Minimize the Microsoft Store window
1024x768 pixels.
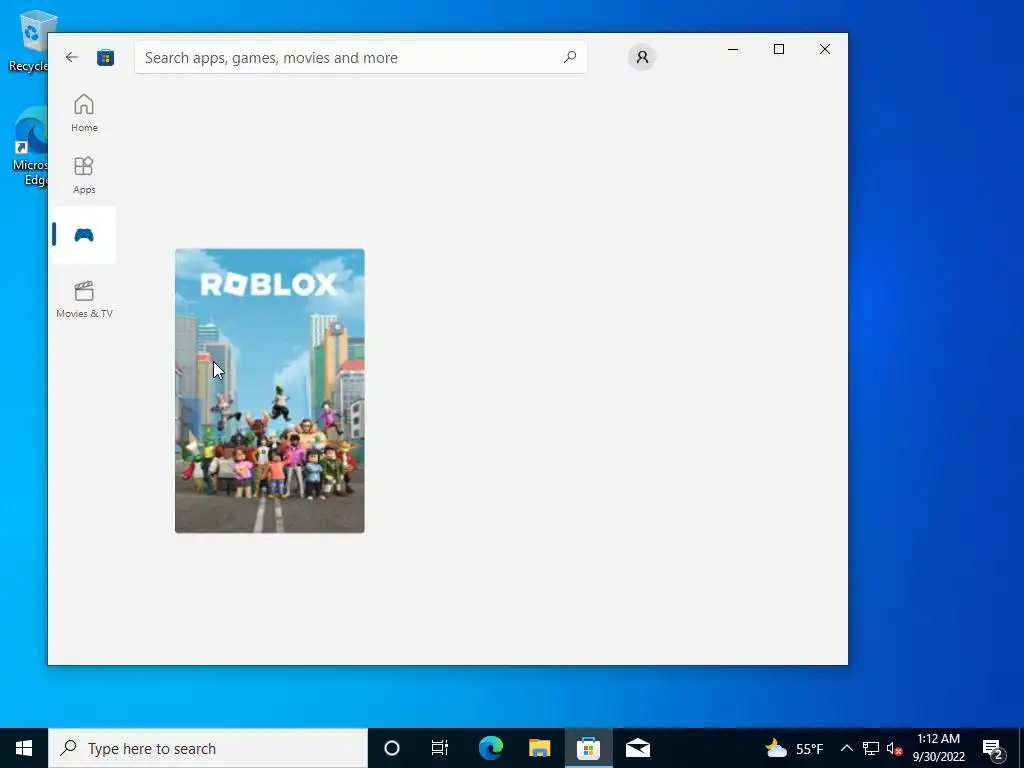point(733,50)
